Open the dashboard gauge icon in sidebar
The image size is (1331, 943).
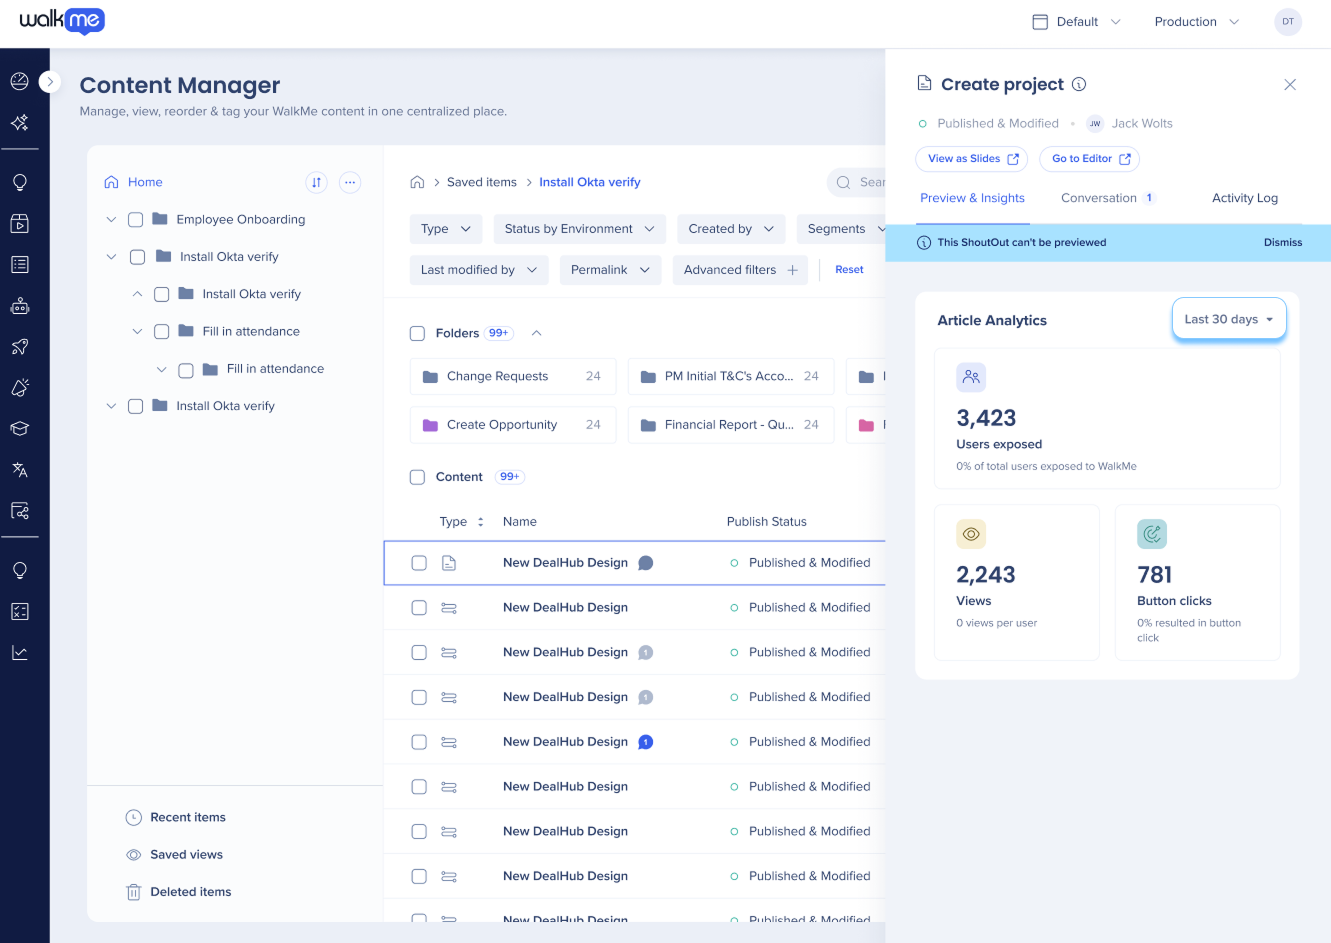click(19, 81)
